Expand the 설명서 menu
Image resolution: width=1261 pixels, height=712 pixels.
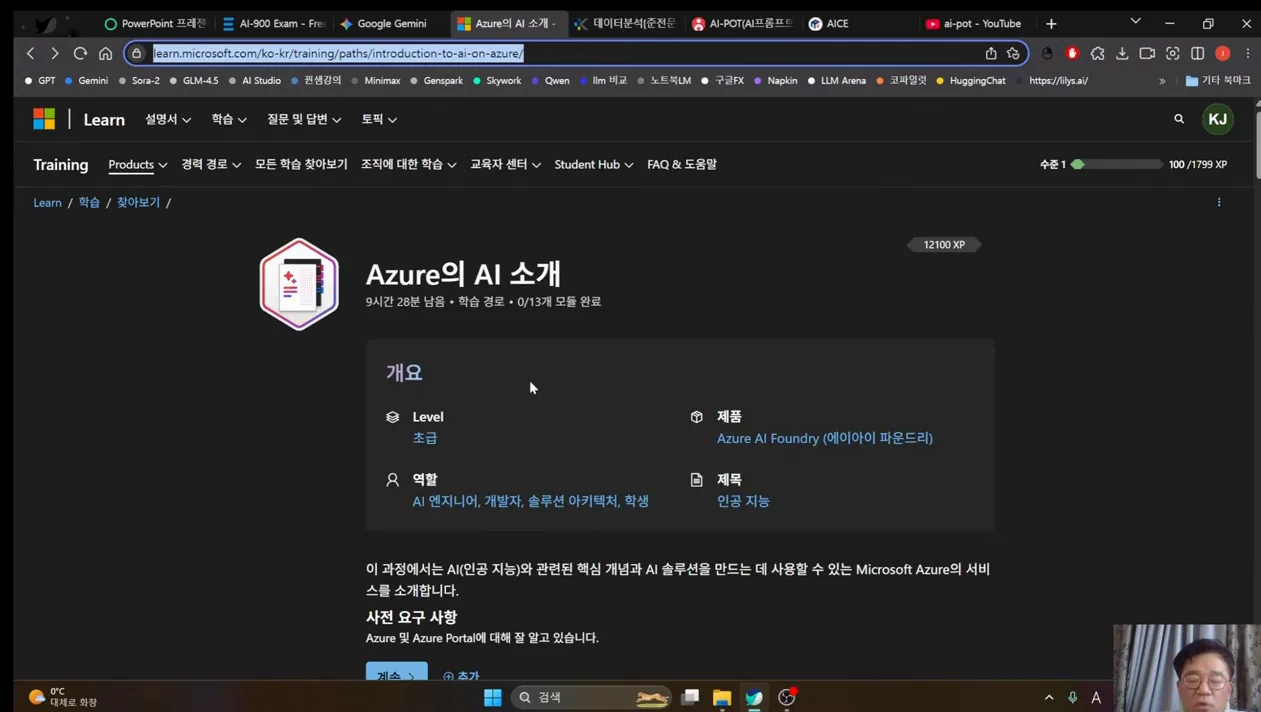click(168, 119)
